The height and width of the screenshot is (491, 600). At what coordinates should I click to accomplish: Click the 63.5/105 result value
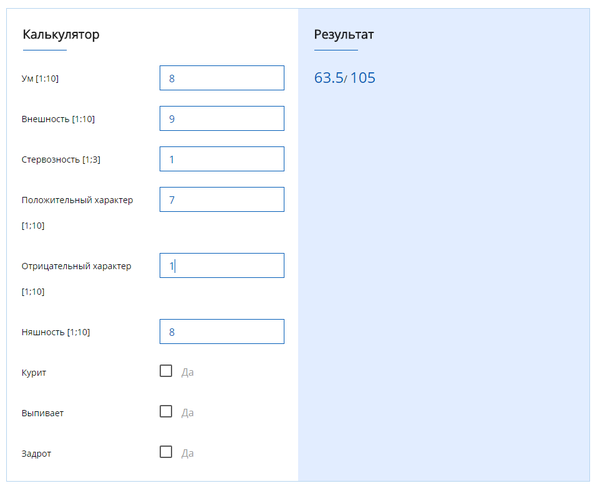coord(345,78)
